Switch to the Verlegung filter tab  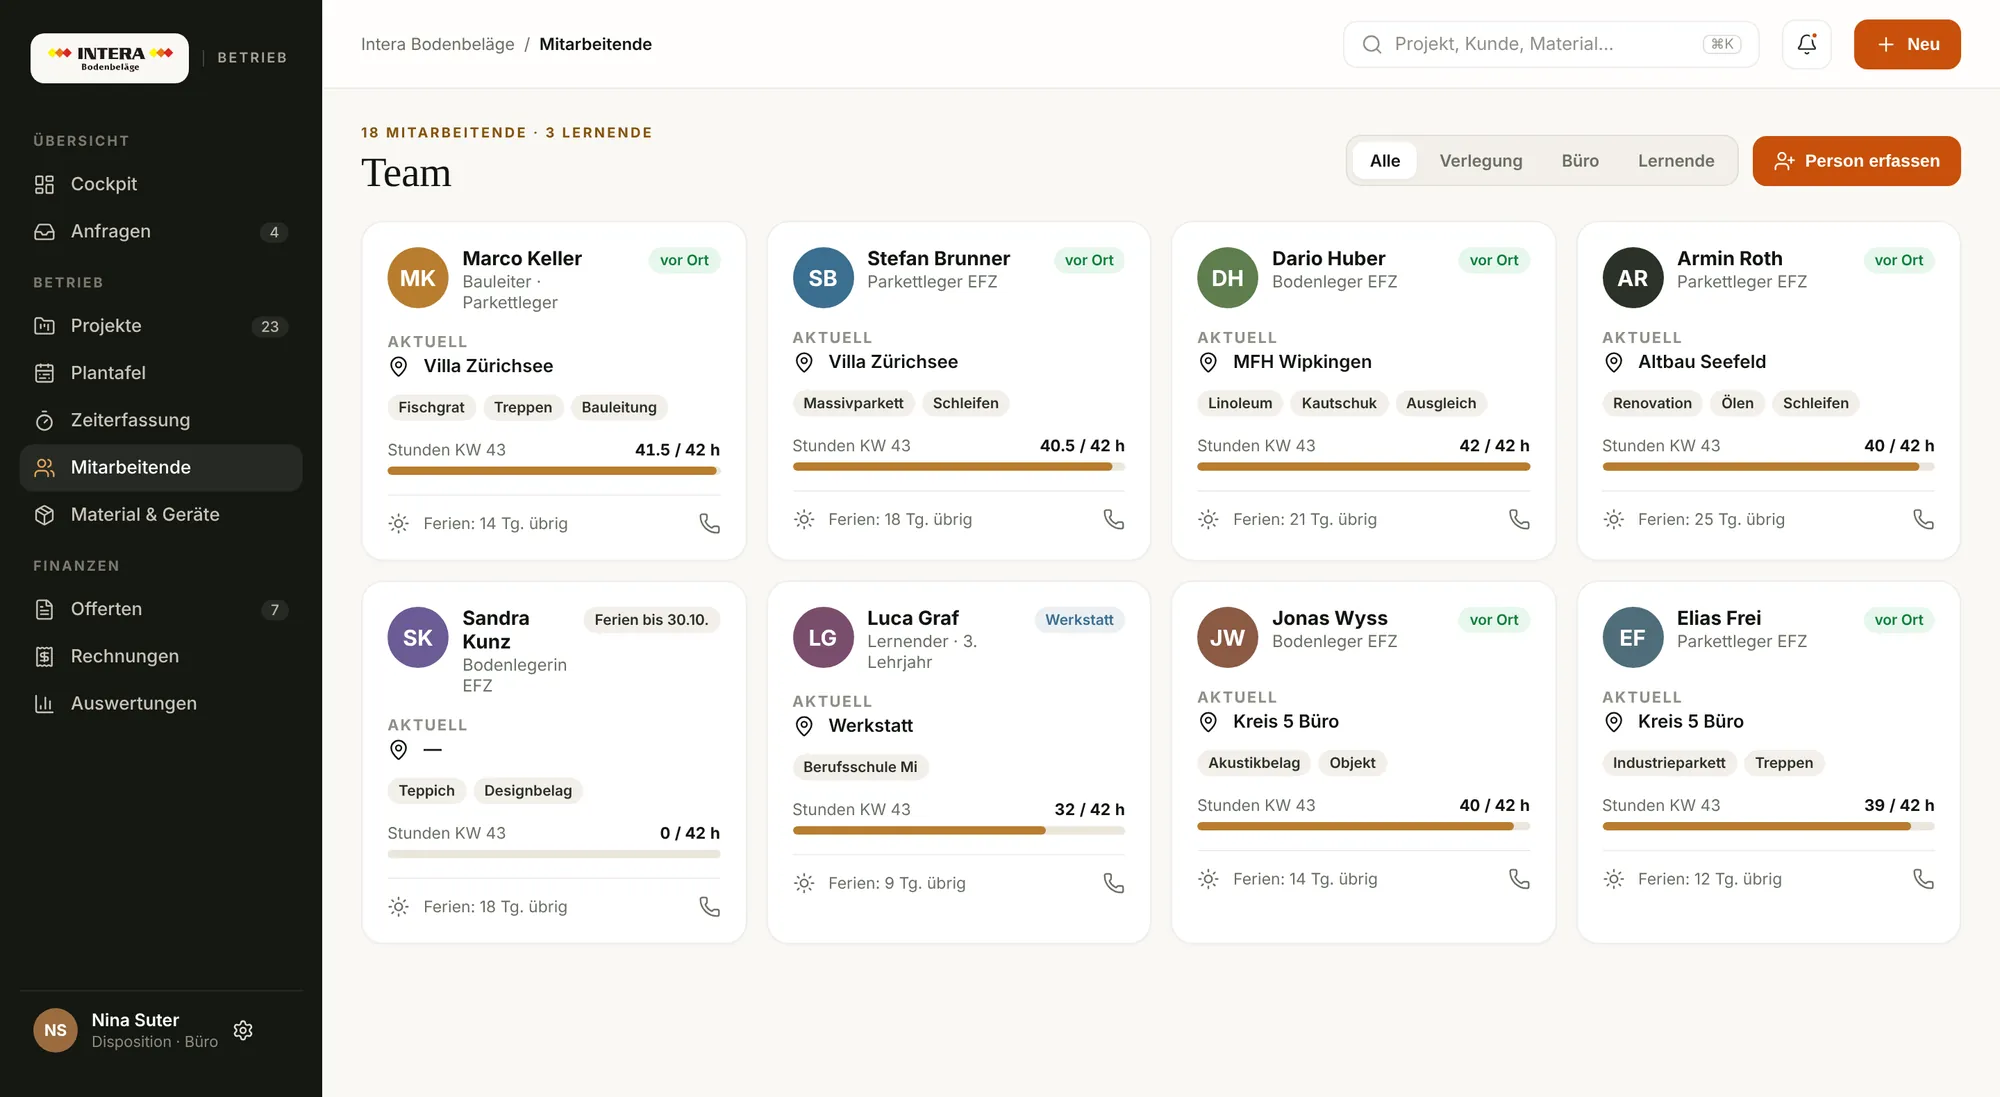(1480, 161)
